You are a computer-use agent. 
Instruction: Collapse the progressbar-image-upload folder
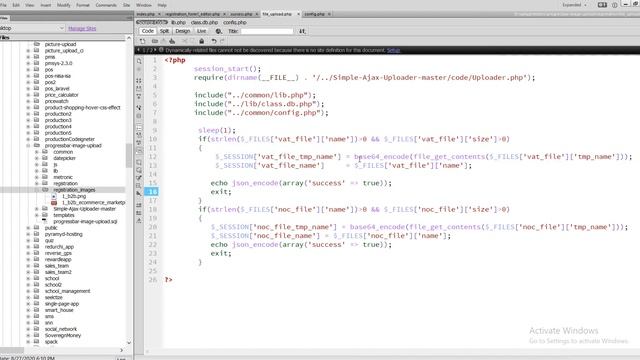pos(28,145)
